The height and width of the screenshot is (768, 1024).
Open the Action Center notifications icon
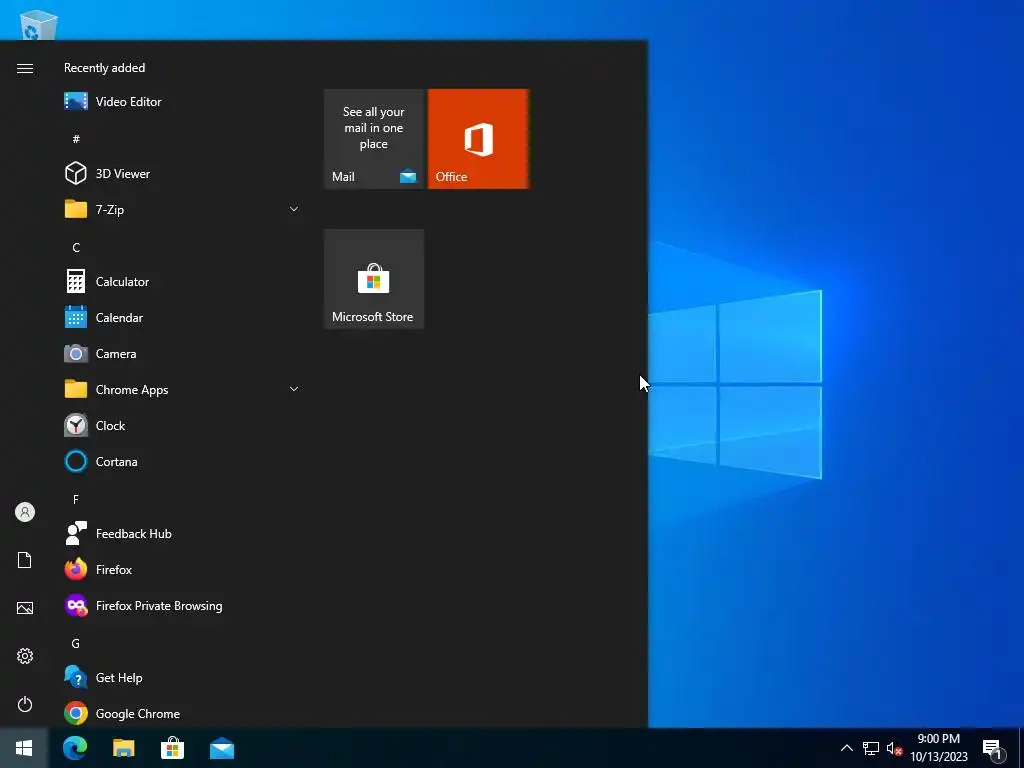(x=992, y=750)
